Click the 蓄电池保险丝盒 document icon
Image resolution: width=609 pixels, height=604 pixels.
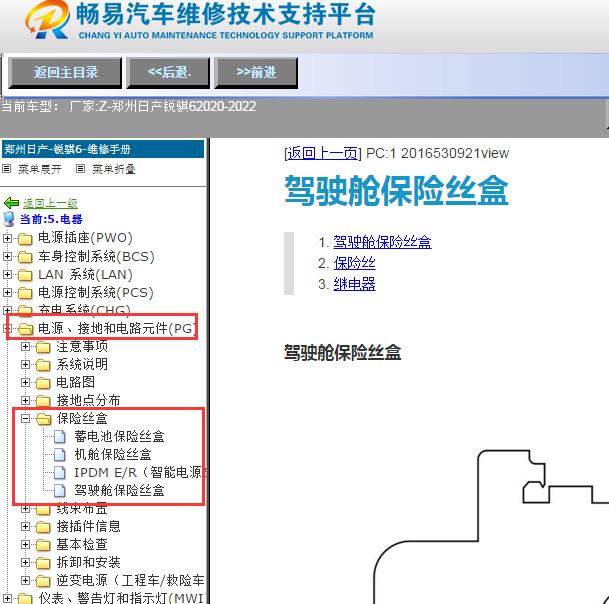(x=59, y=437)
